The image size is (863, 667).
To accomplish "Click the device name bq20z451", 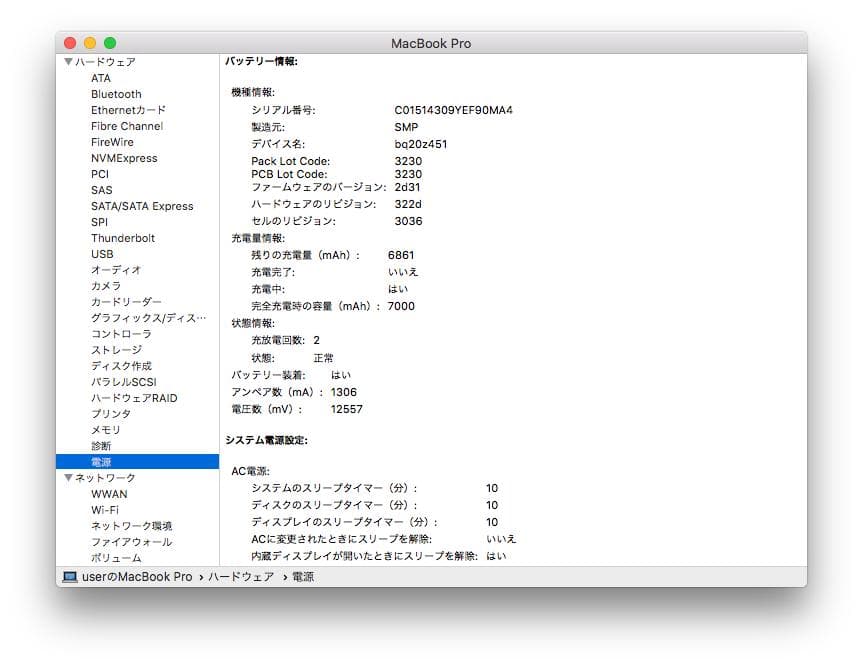I will [420, 144].
